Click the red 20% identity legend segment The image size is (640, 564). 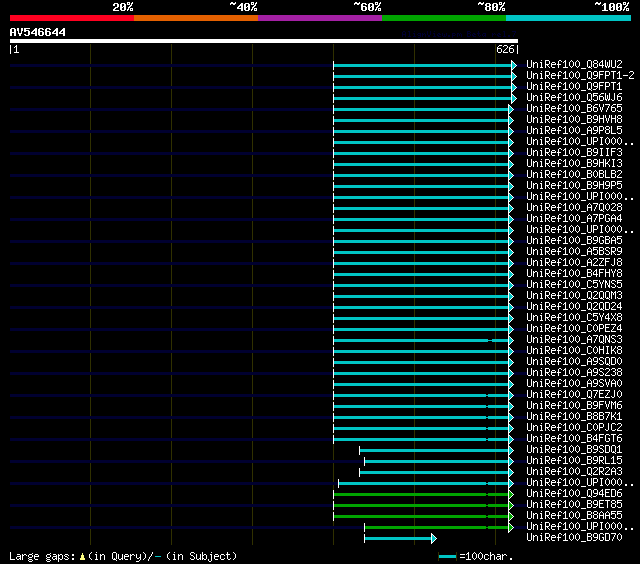tap(72, 18)
